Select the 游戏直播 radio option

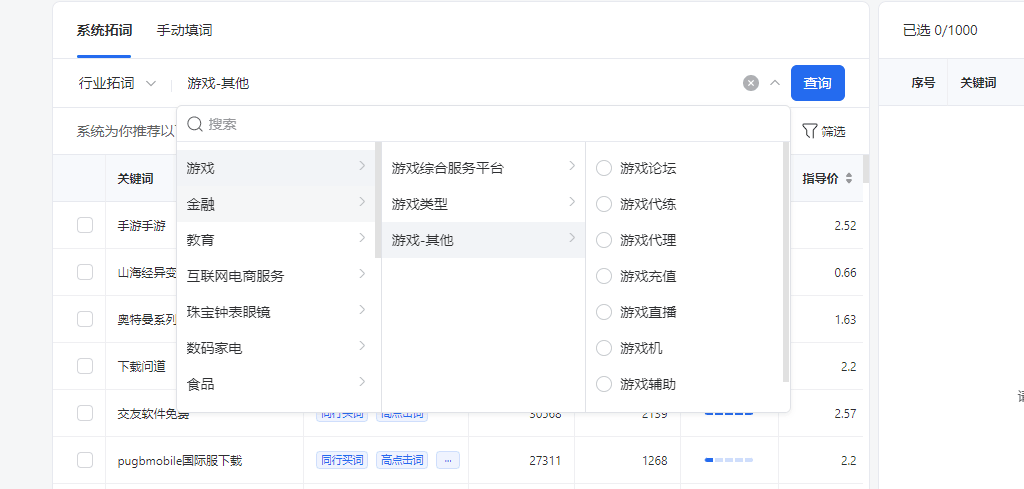coord(604,312)
